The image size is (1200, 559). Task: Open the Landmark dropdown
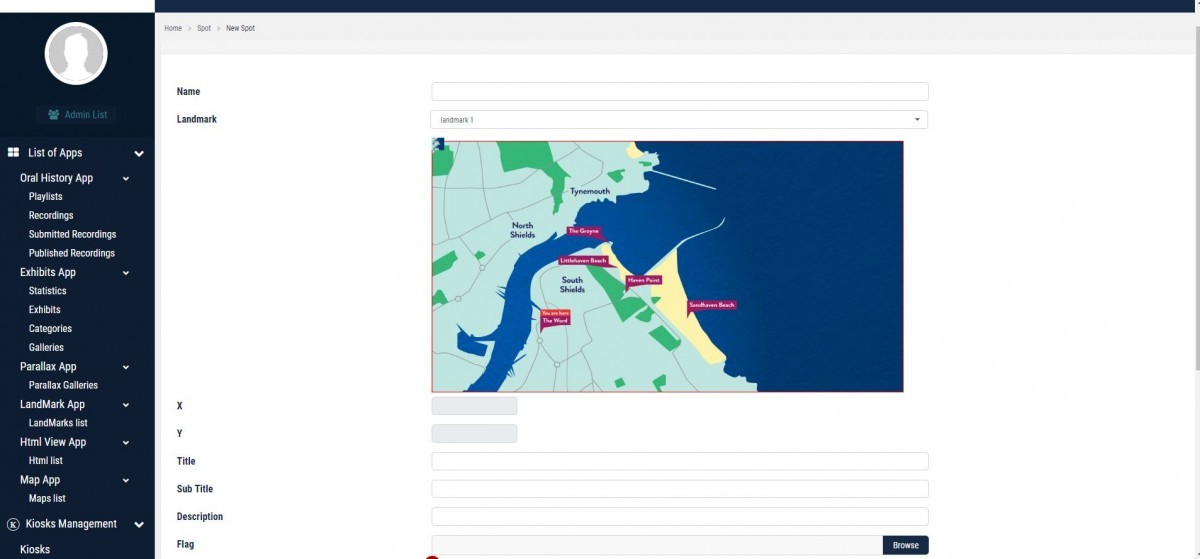[x=679, y=120]
